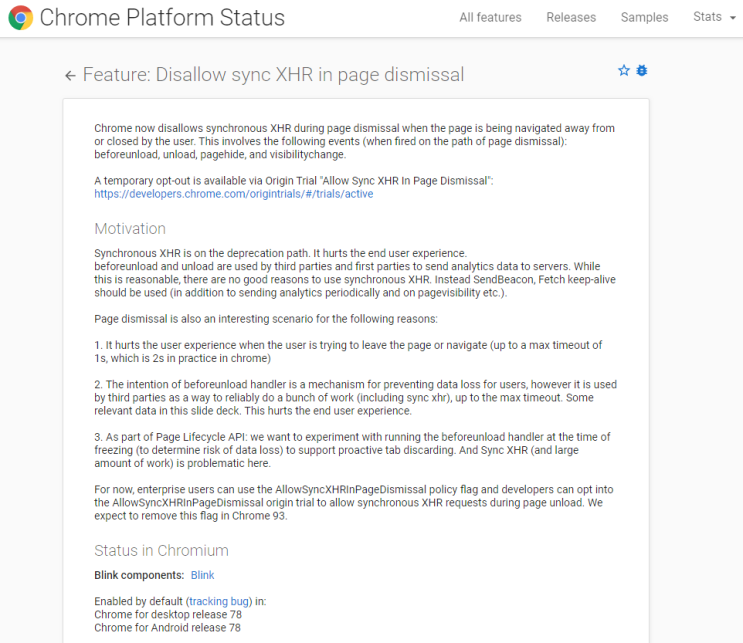Click the Blink components label
Image resolution: width=743 pixels, height=643 pixels.
(x=139, y=575)
